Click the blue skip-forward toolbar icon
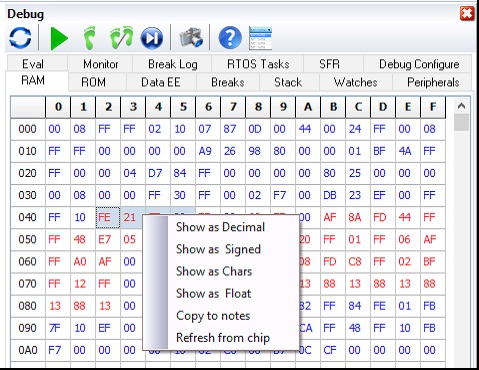Screen dimensions: 479x370 pos(152,38)
